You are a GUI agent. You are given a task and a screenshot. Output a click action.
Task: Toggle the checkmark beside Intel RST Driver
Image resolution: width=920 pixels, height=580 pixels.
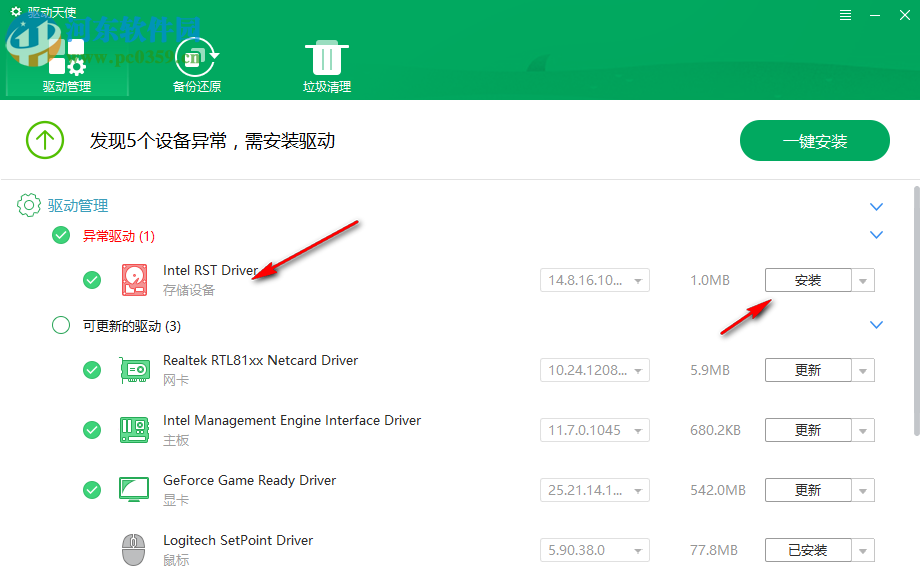92,280
